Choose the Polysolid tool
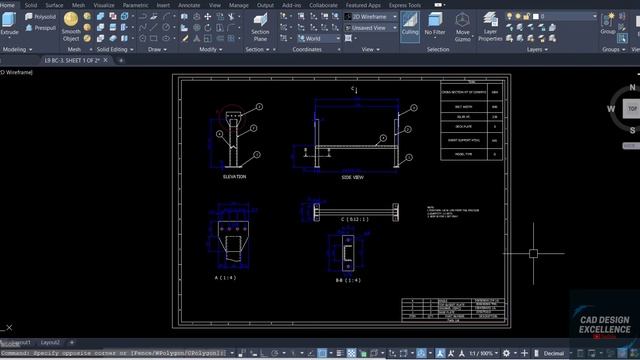This screenshot has width=640, height=360. tap(40, 17)
